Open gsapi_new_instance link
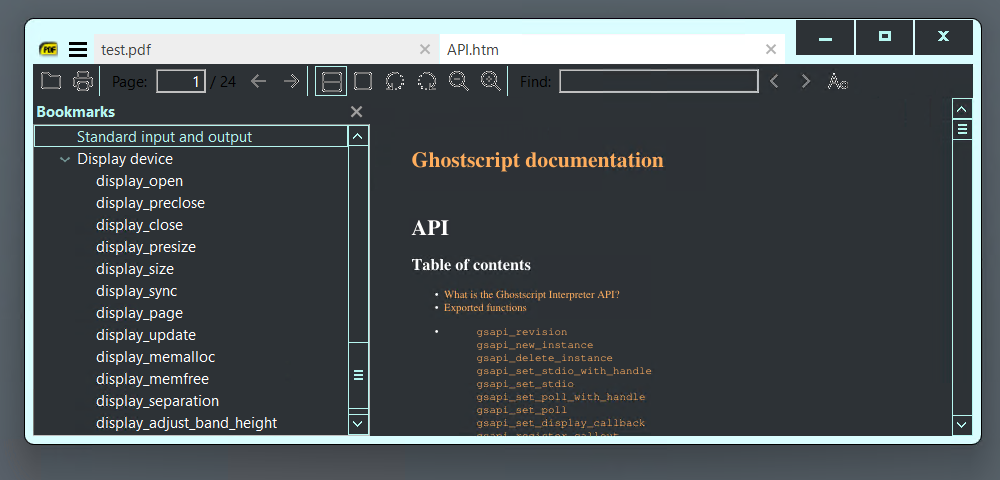 (534, 345)
